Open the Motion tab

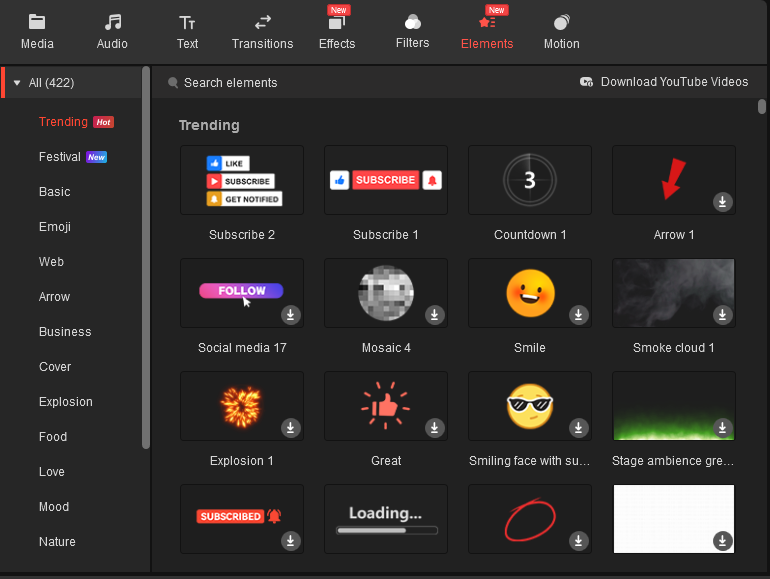point(561,32)
